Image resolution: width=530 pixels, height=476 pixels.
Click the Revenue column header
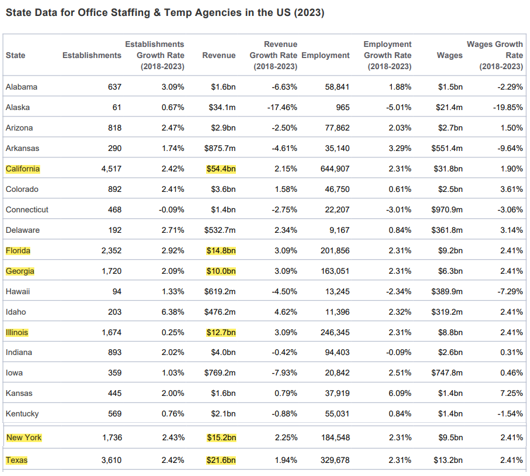[x=219, y=55]
